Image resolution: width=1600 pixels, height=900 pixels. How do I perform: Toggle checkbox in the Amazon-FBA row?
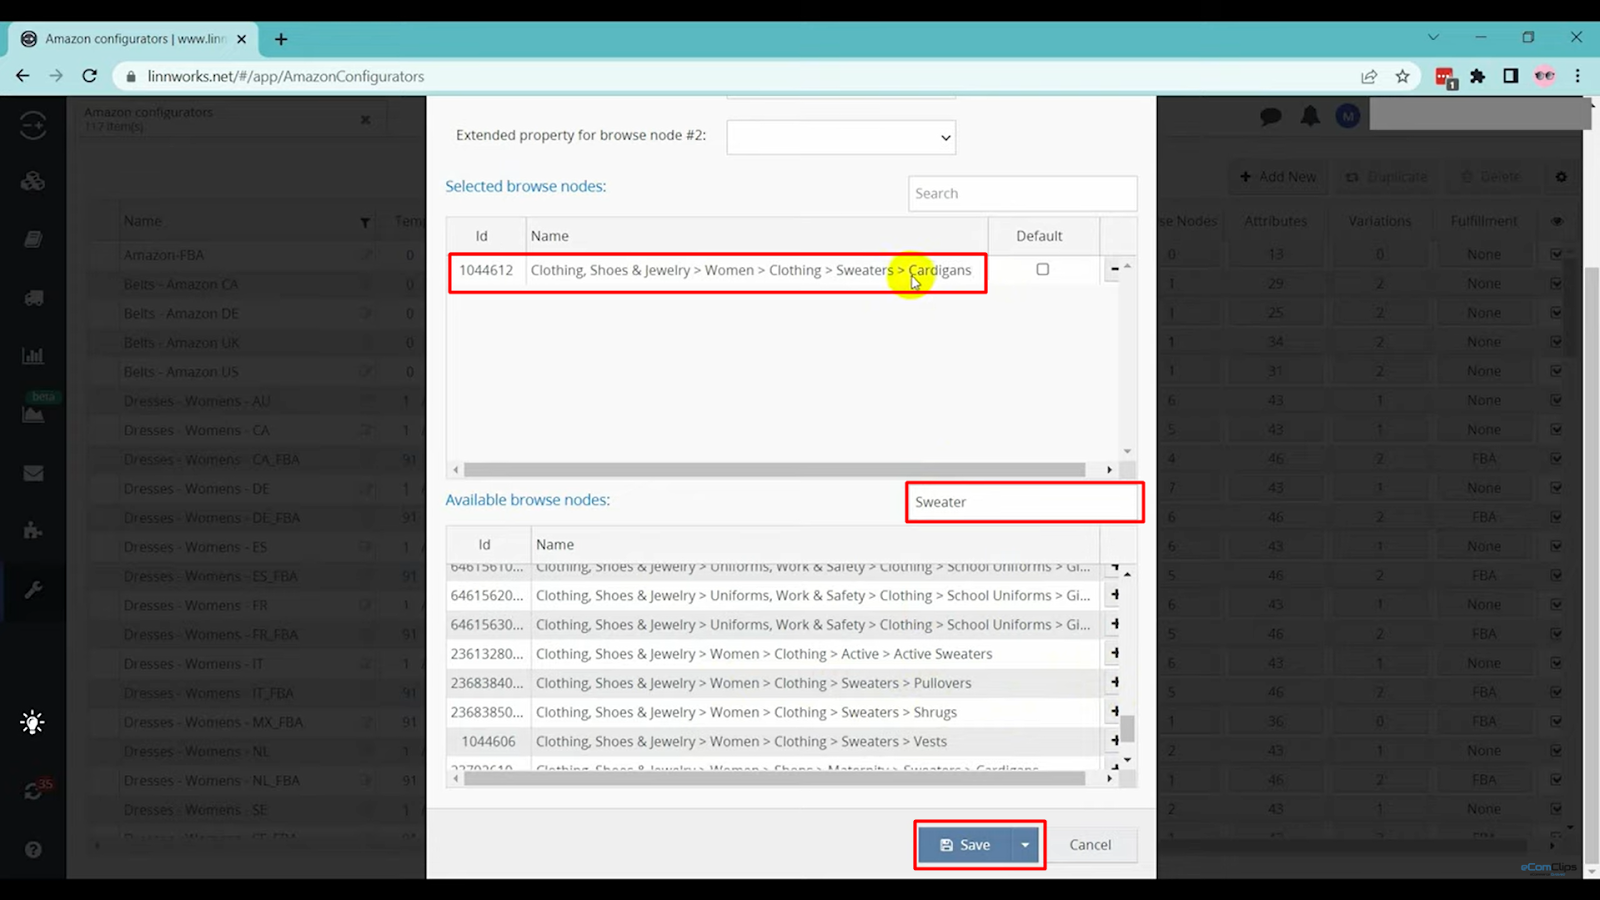point(1557,254)
